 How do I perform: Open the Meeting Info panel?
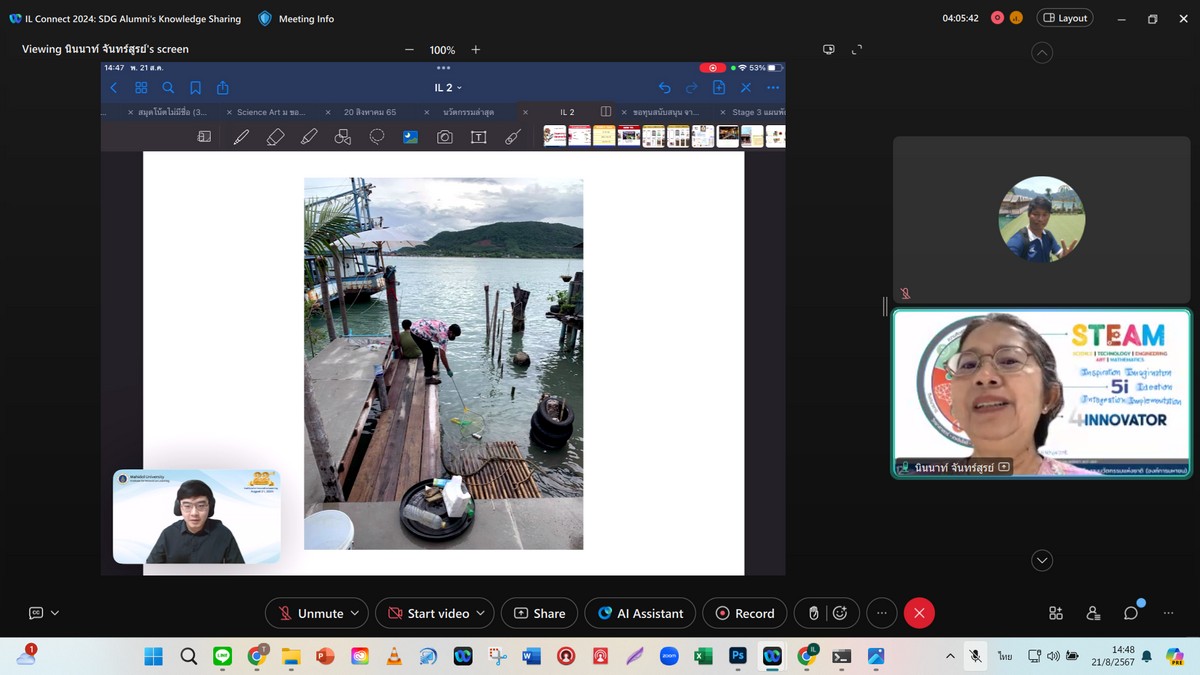296,18
